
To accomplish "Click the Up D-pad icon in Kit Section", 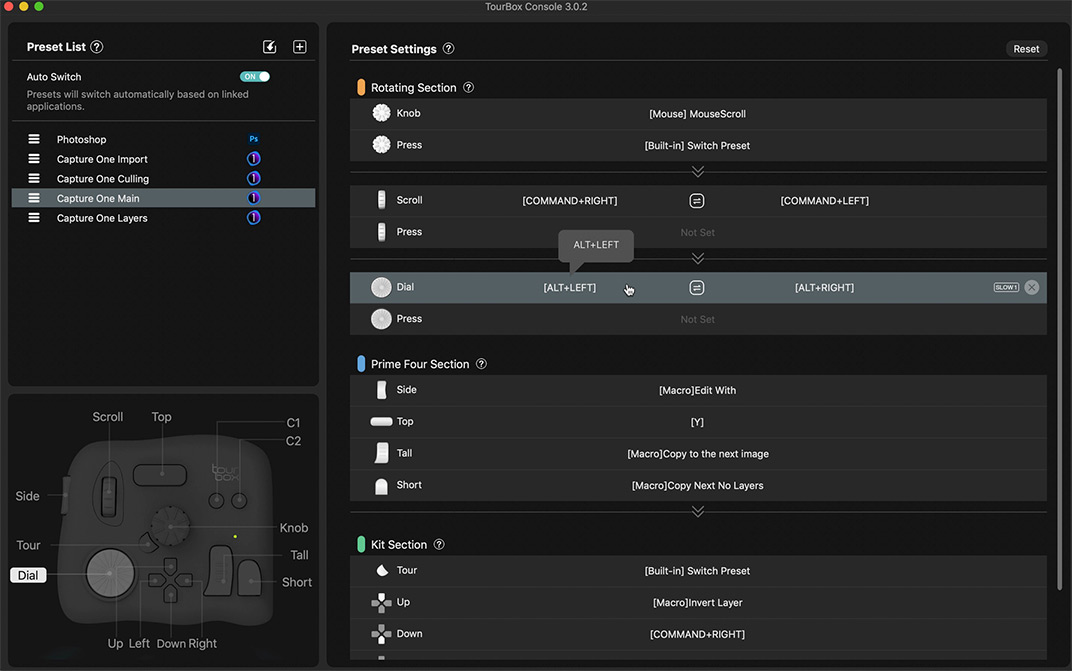I will [x=381, y=602].
